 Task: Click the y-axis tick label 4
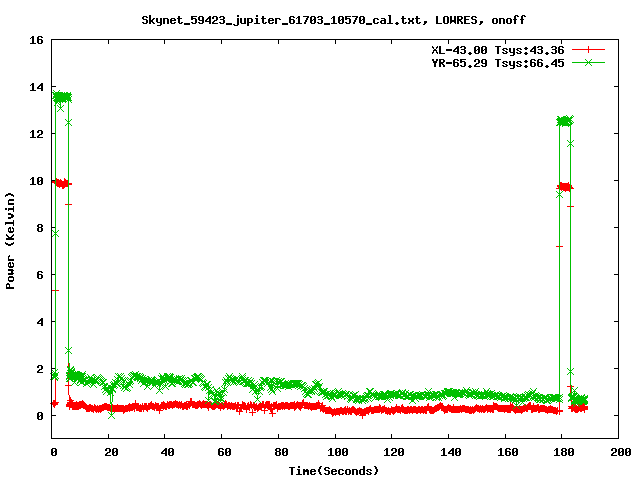pos(40,322)
